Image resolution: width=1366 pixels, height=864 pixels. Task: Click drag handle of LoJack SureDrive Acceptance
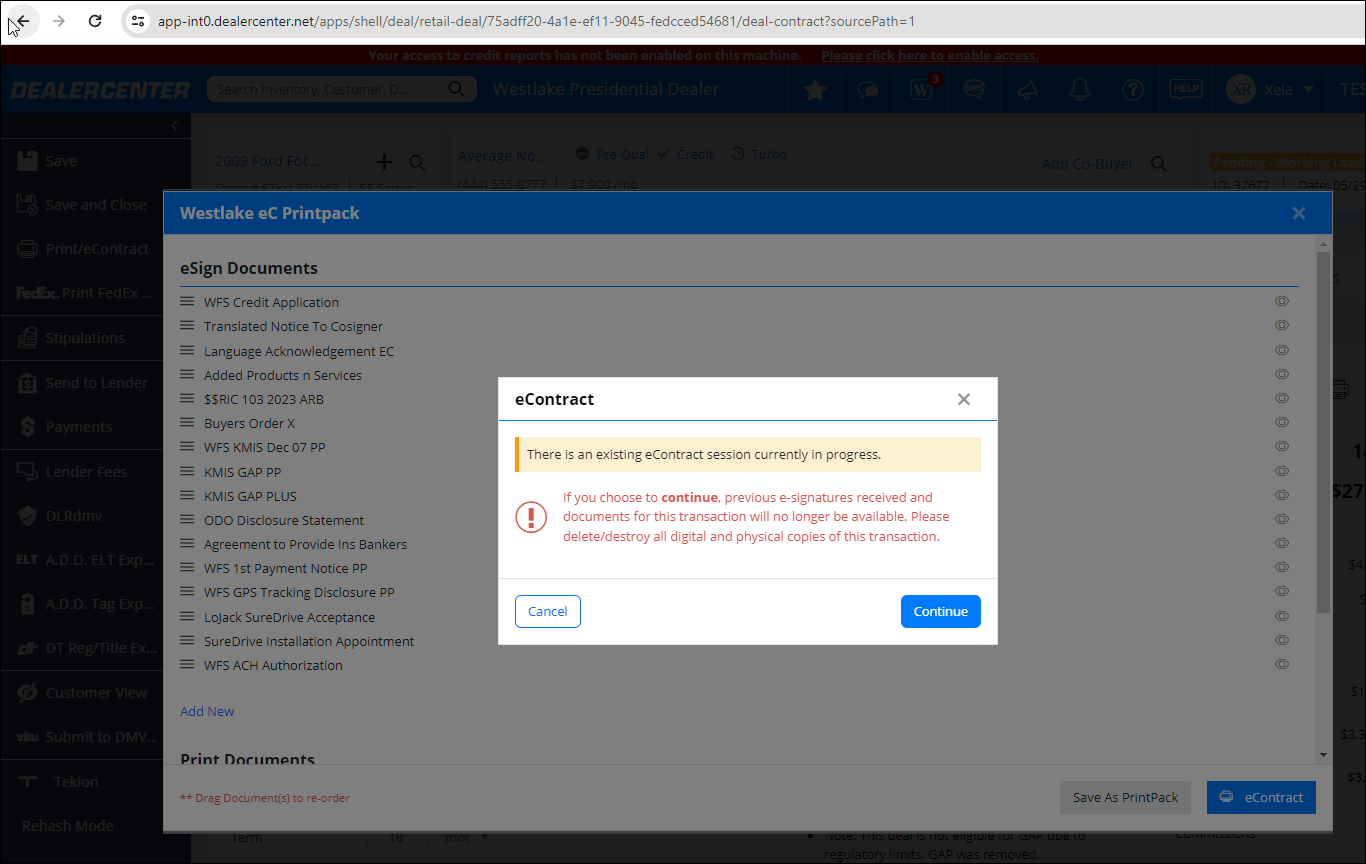point(186,616)
